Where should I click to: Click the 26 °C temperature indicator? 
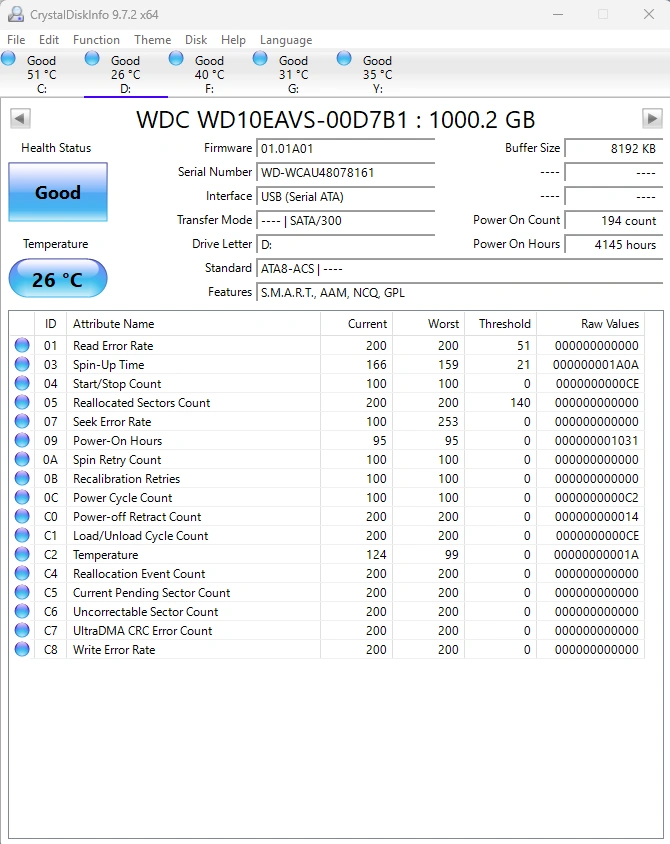(58, 279)
